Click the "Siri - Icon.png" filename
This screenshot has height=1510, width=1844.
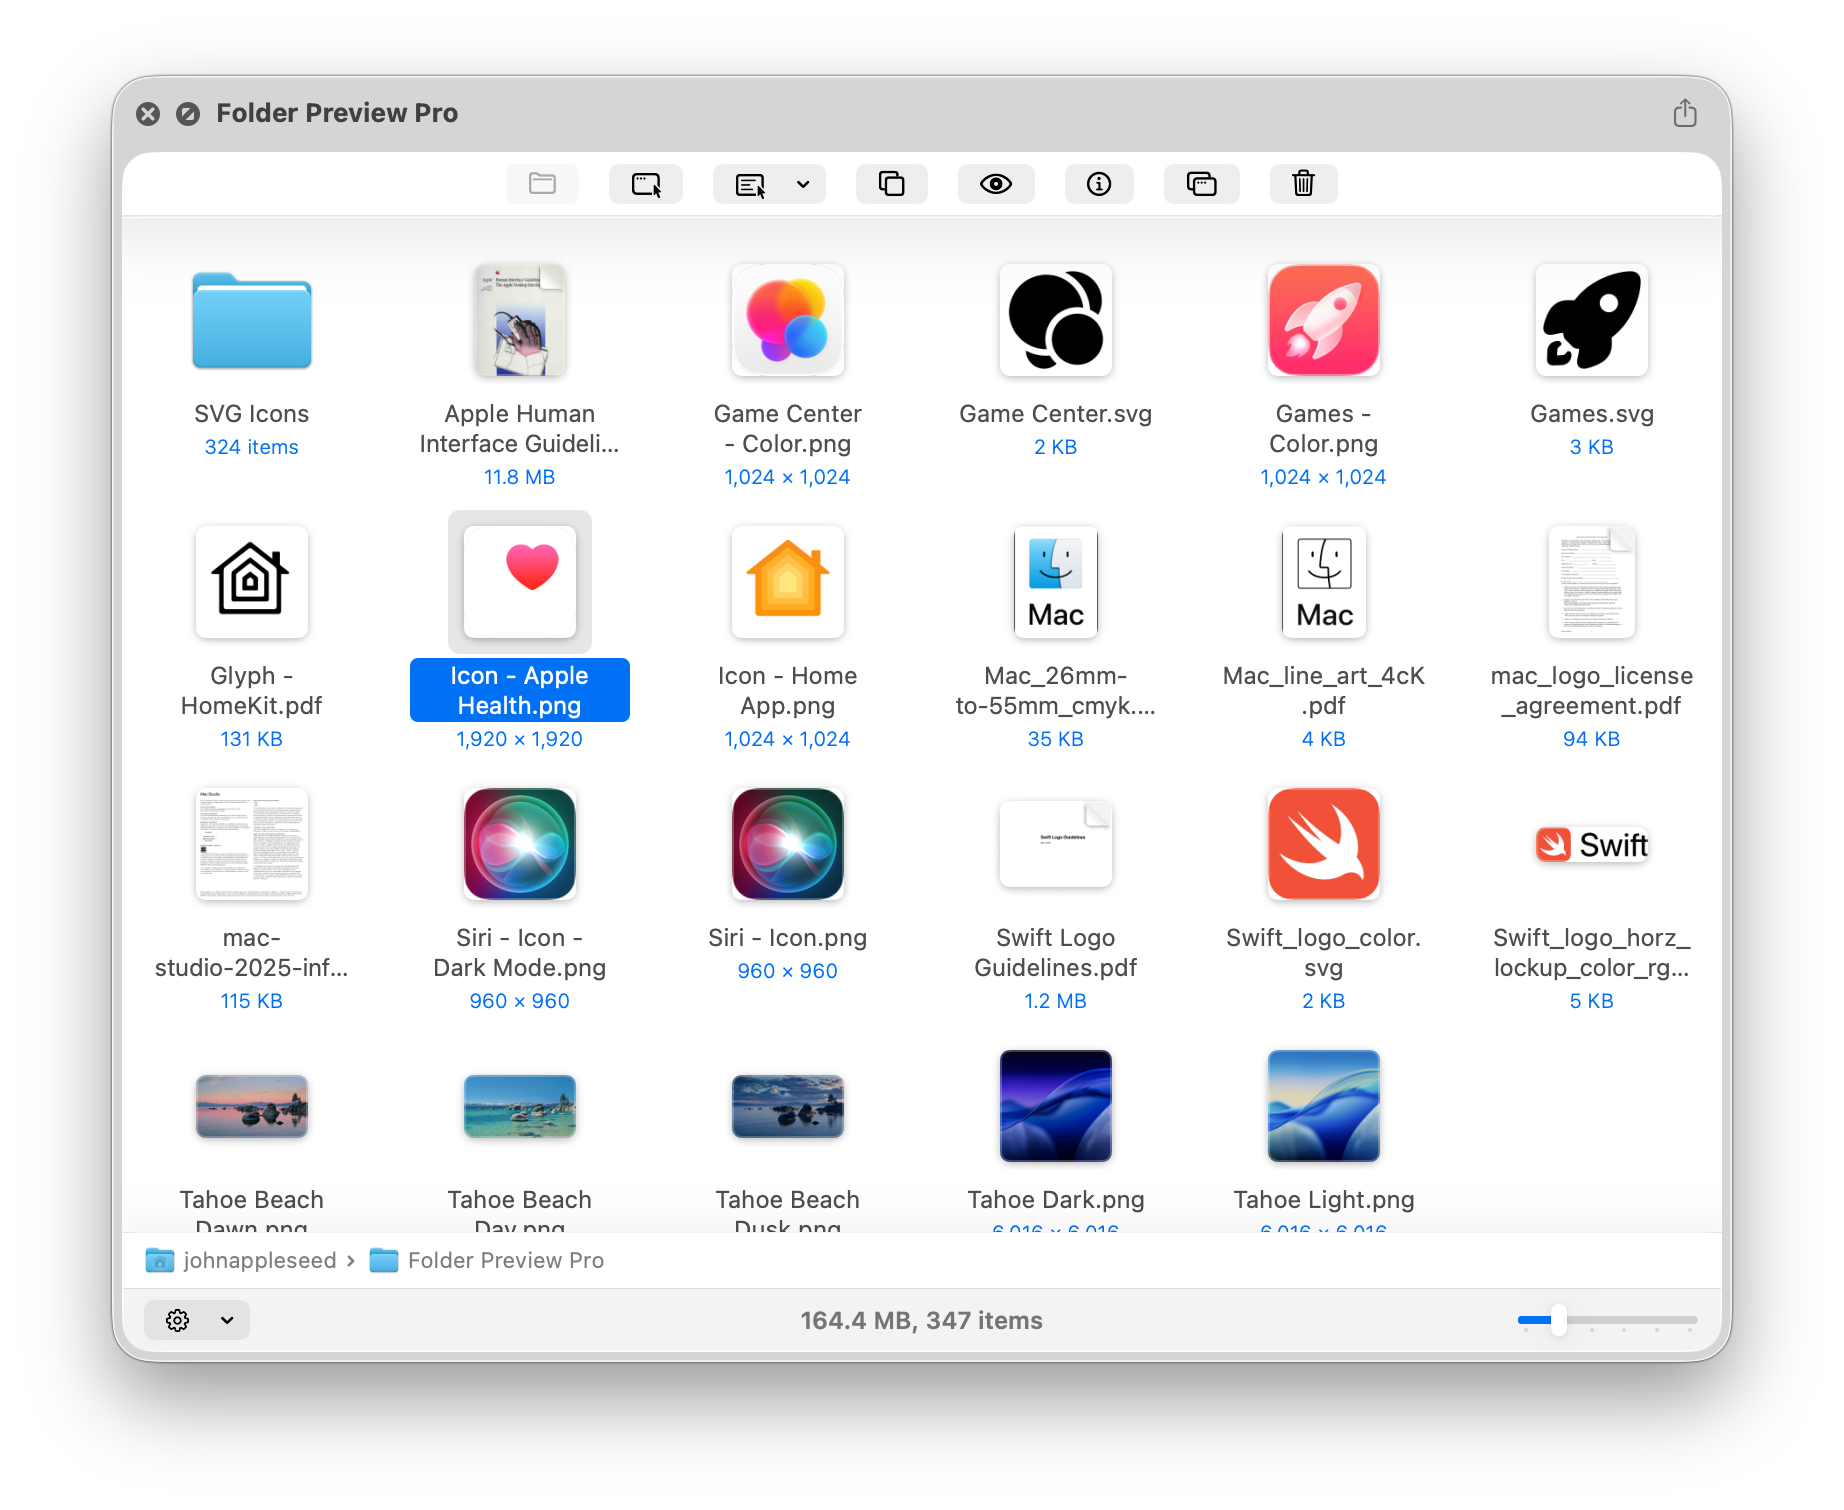coord(788,938)
